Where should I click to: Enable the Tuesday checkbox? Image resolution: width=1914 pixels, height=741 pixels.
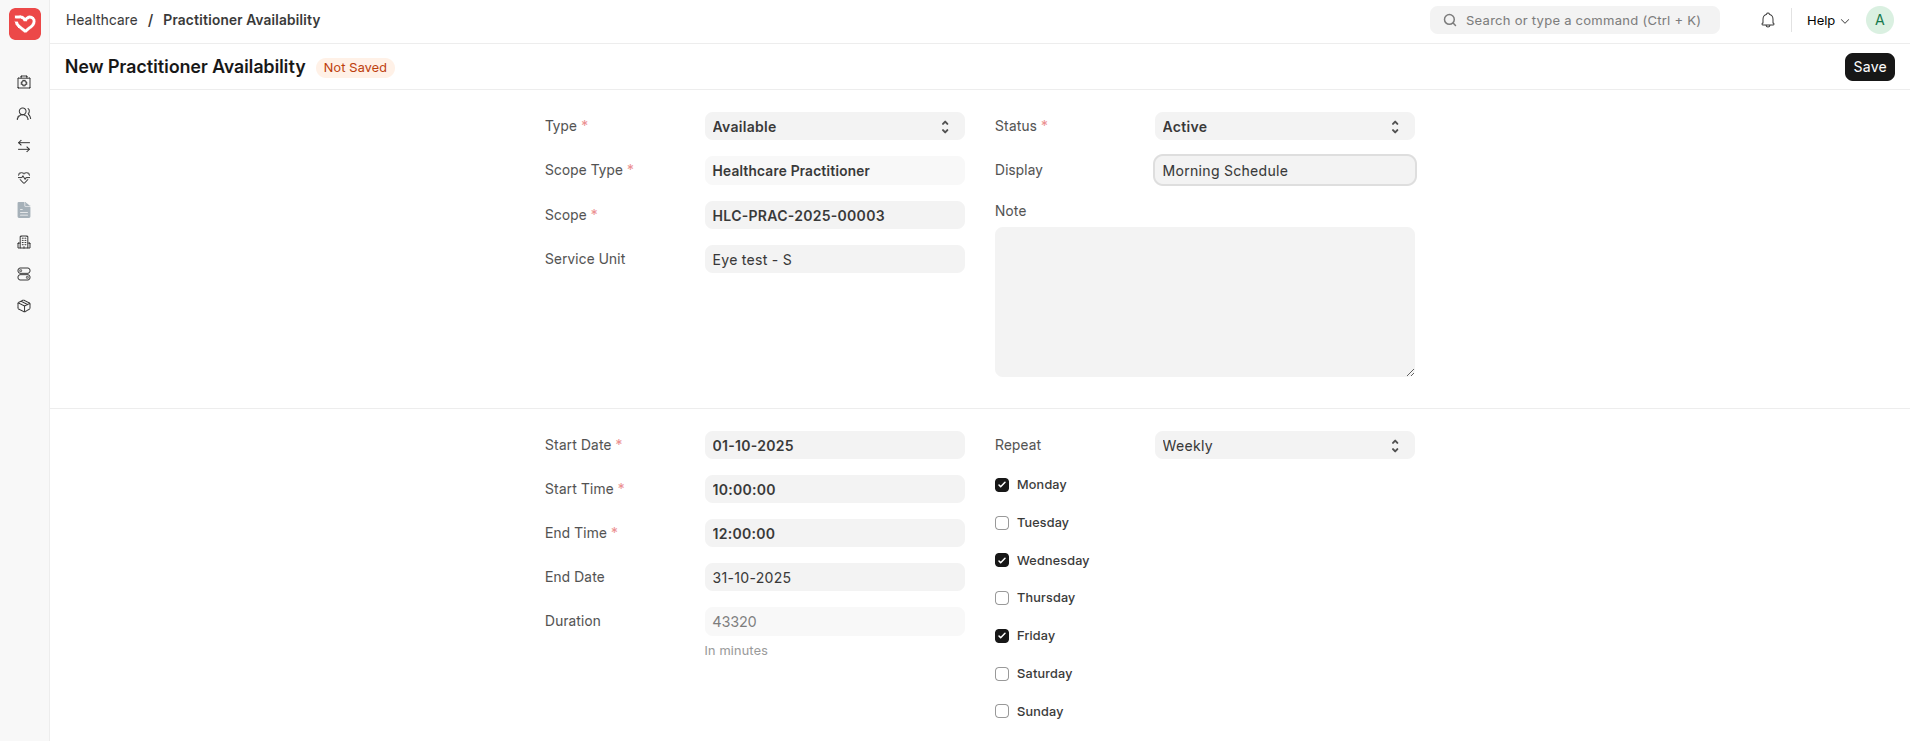click(1002, 523)
